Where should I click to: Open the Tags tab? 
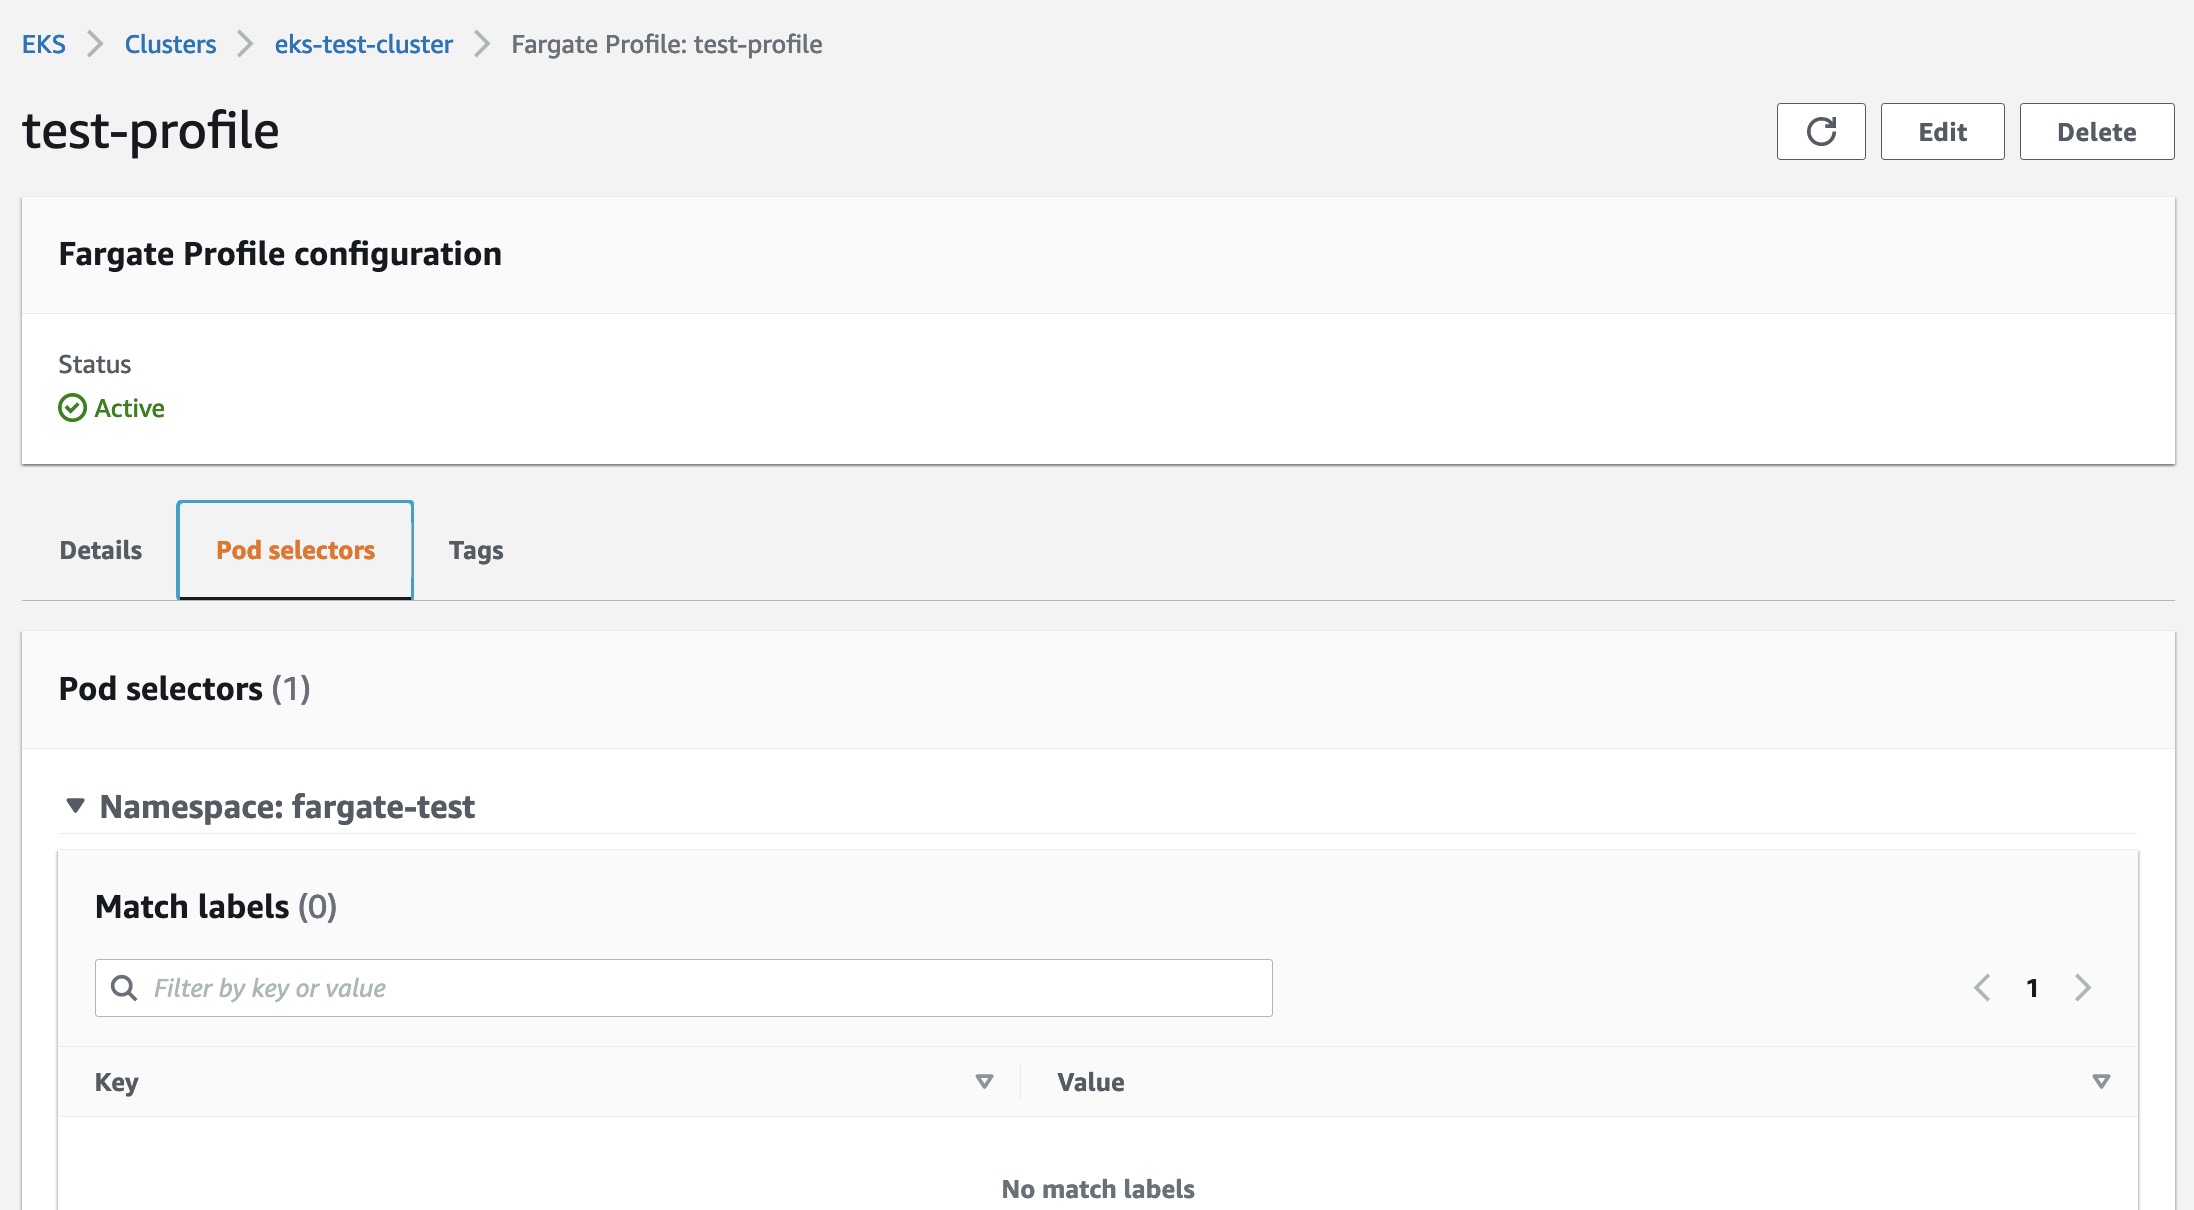pyautogui.click(x=476, y=550)
